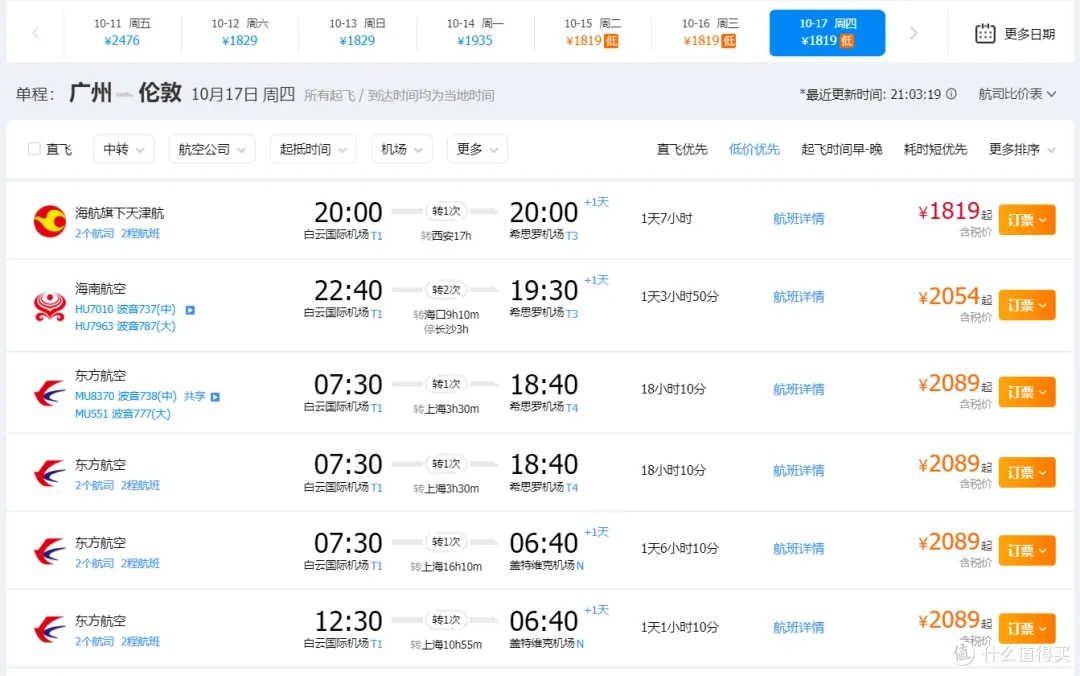Toggle the 直飞 checkbox
Screen dimensions: 1080x676
pos(34,149)
